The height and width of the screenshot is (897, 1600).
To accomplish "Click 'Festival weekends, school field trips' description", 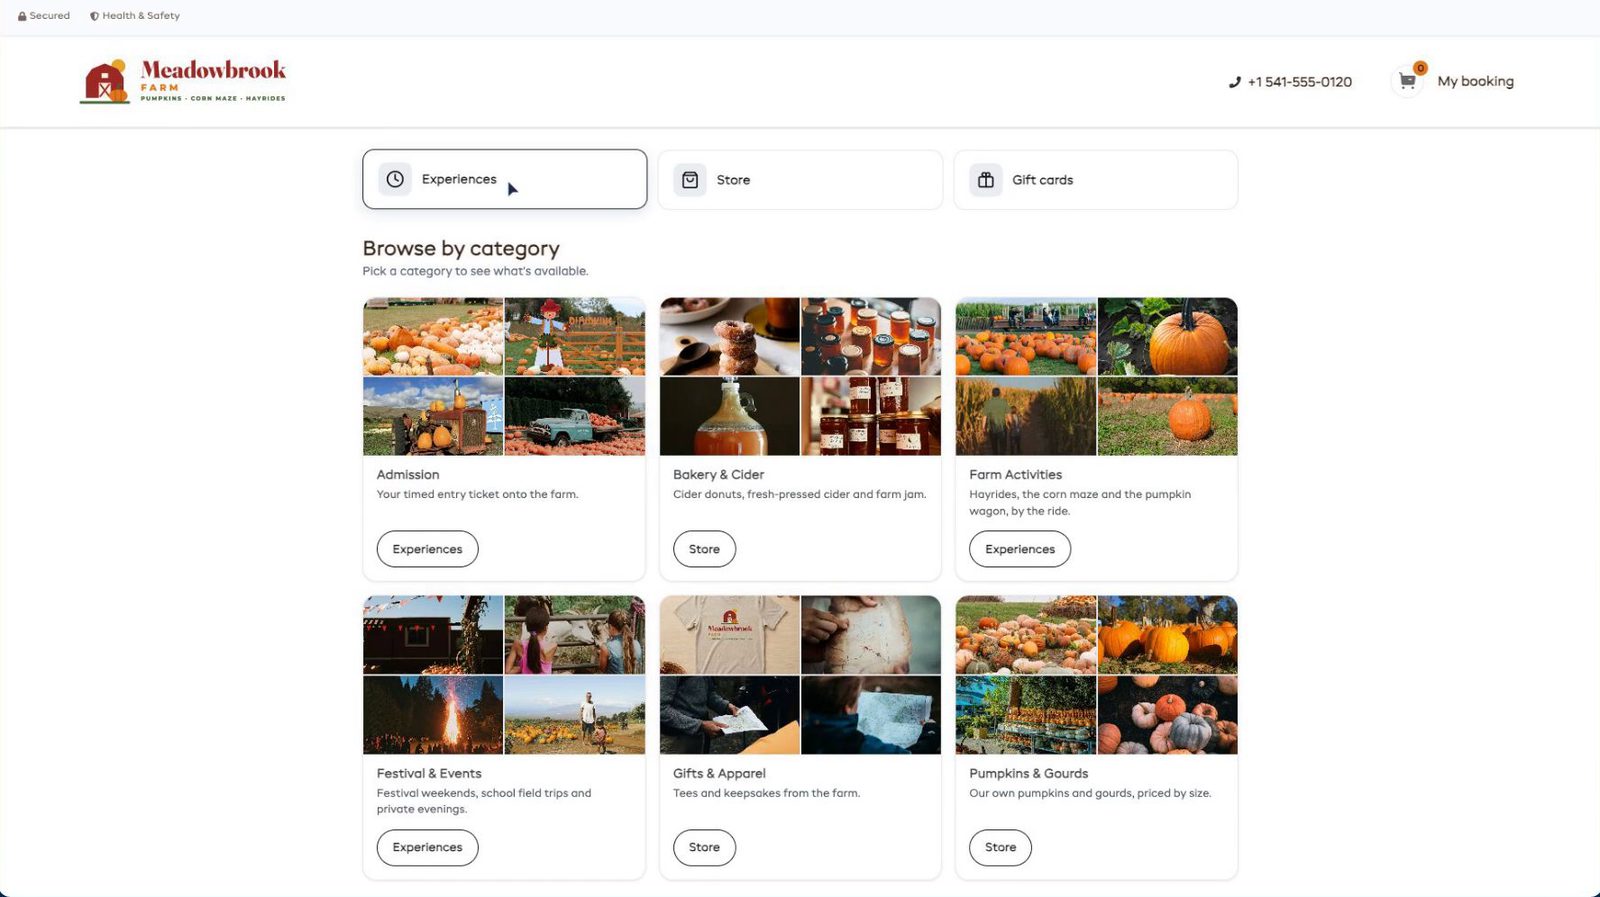I will (x=484, y=801).
